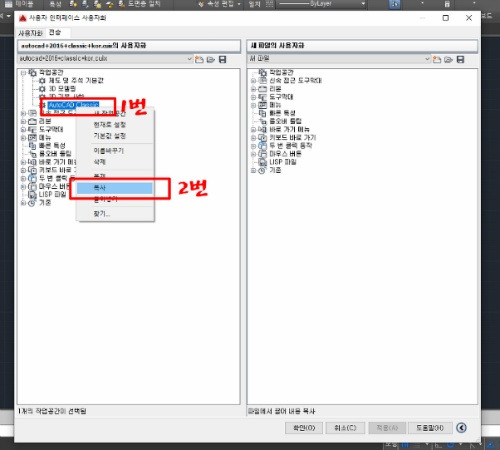Click 신속 접근 도구막대 icon in 새 파일 pane

point(263,80)
